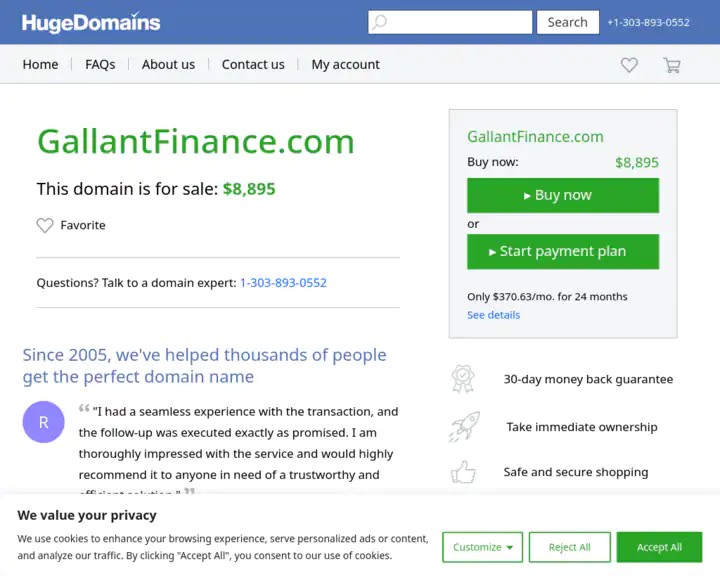Open the shopping cart icon
Viewport: 720px width, 576px height.
(x=671, y=65)
